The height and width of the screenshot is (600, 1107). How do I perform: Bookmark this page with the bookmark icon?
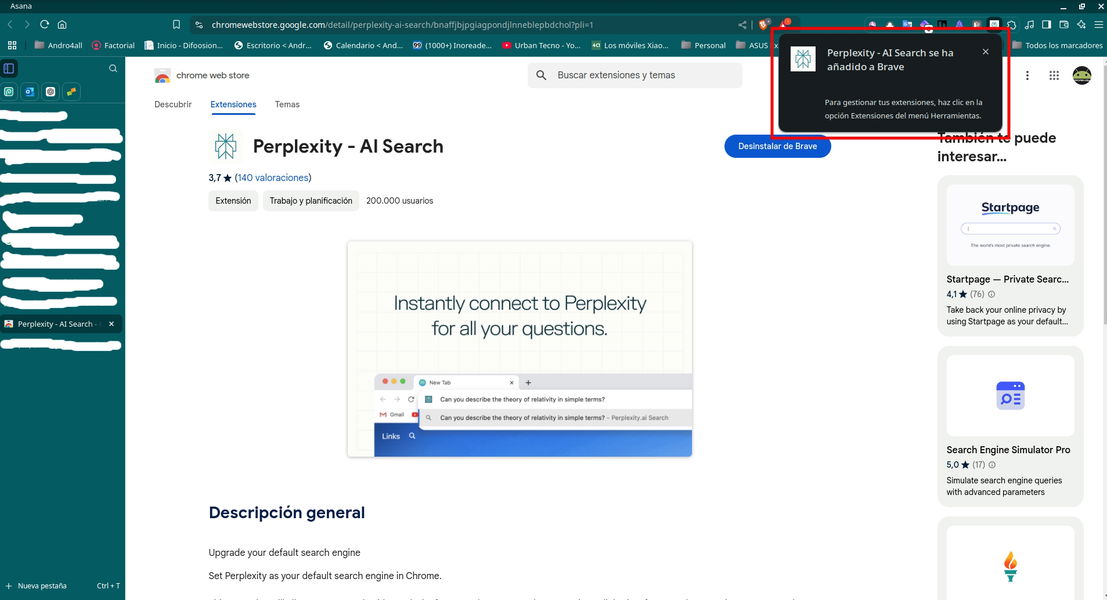click(176, 25)
